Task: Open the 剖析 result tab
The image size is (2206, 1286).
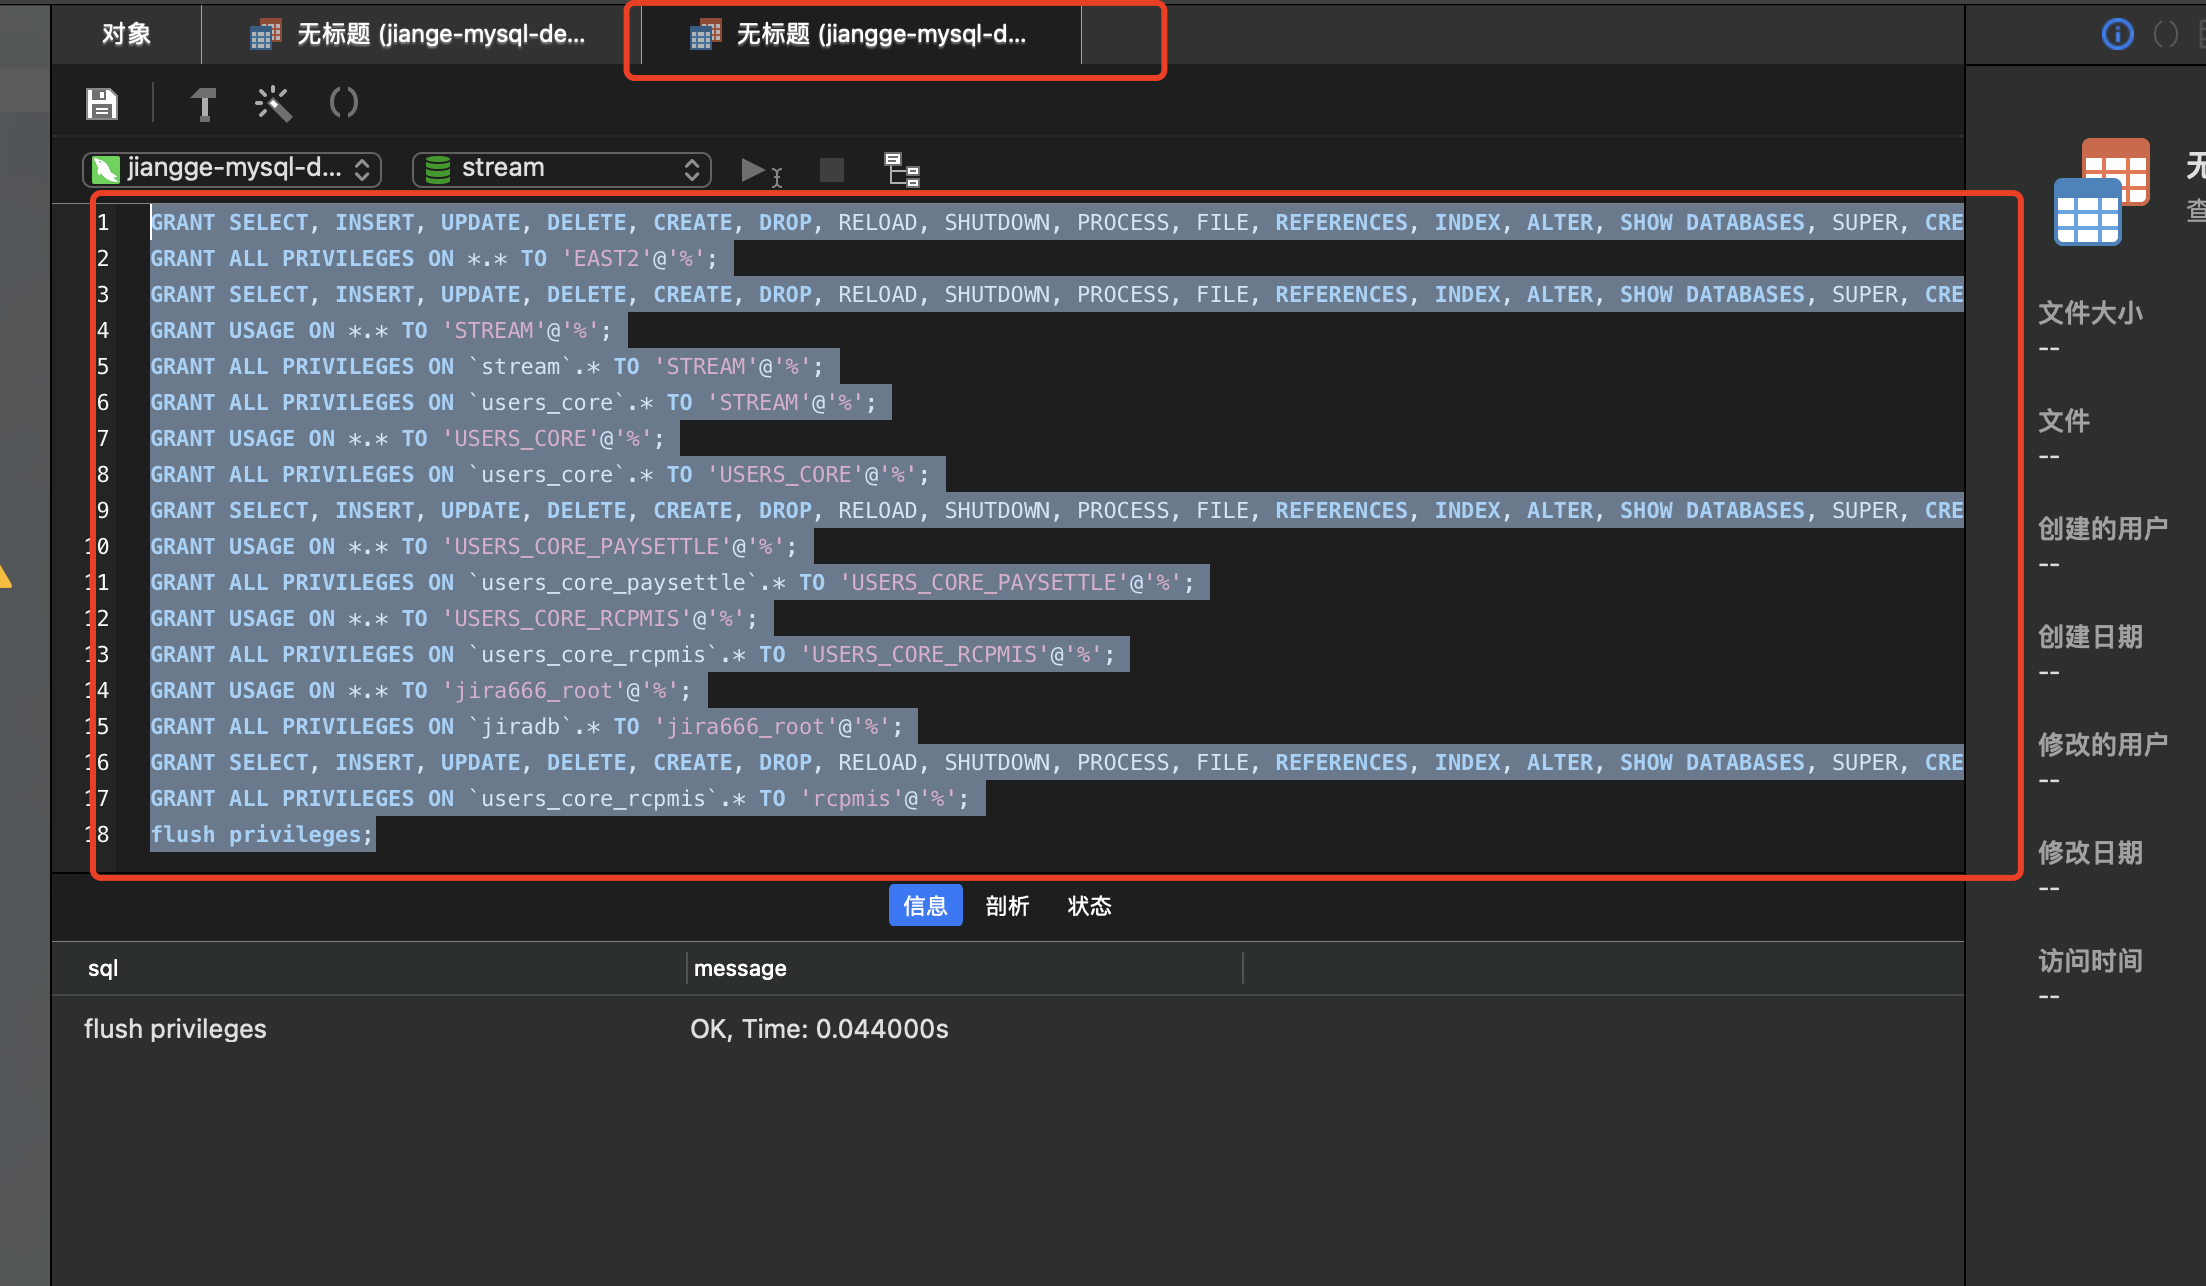Action: coord(1007,906)
